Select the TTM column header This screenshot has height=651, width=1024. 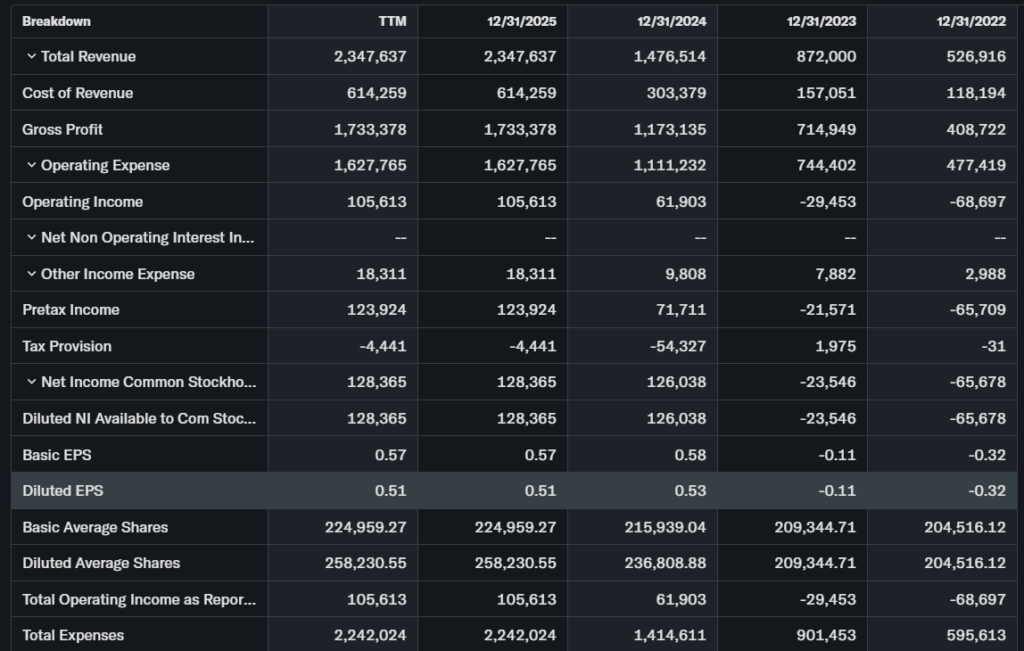pos(391,21)
